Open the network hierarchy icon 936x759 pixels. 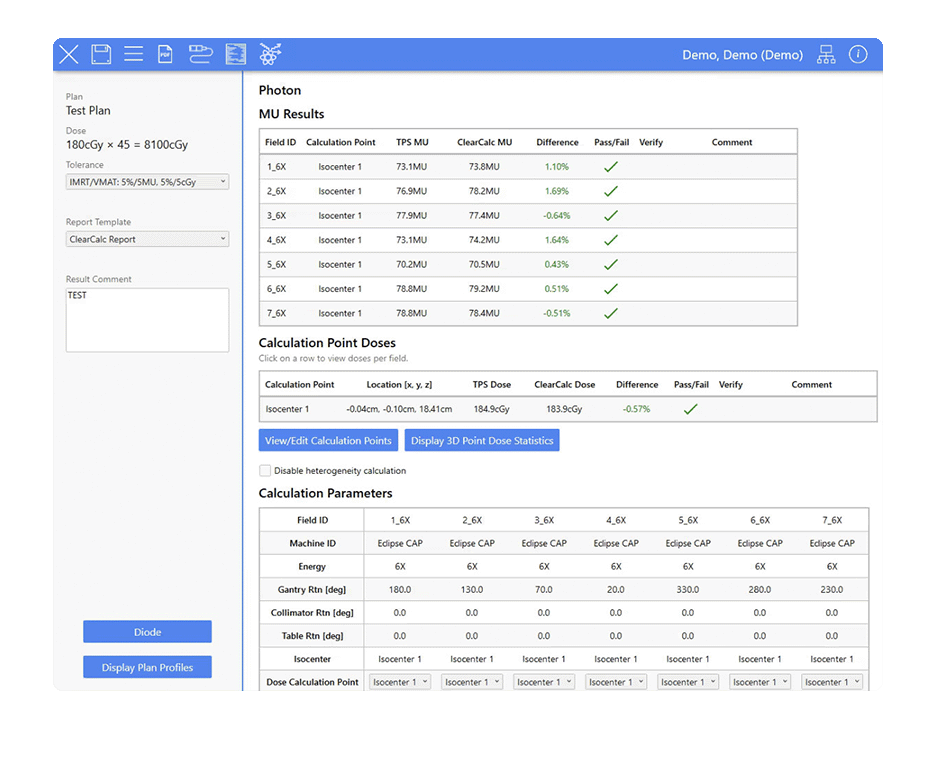[x=826, y=54]
